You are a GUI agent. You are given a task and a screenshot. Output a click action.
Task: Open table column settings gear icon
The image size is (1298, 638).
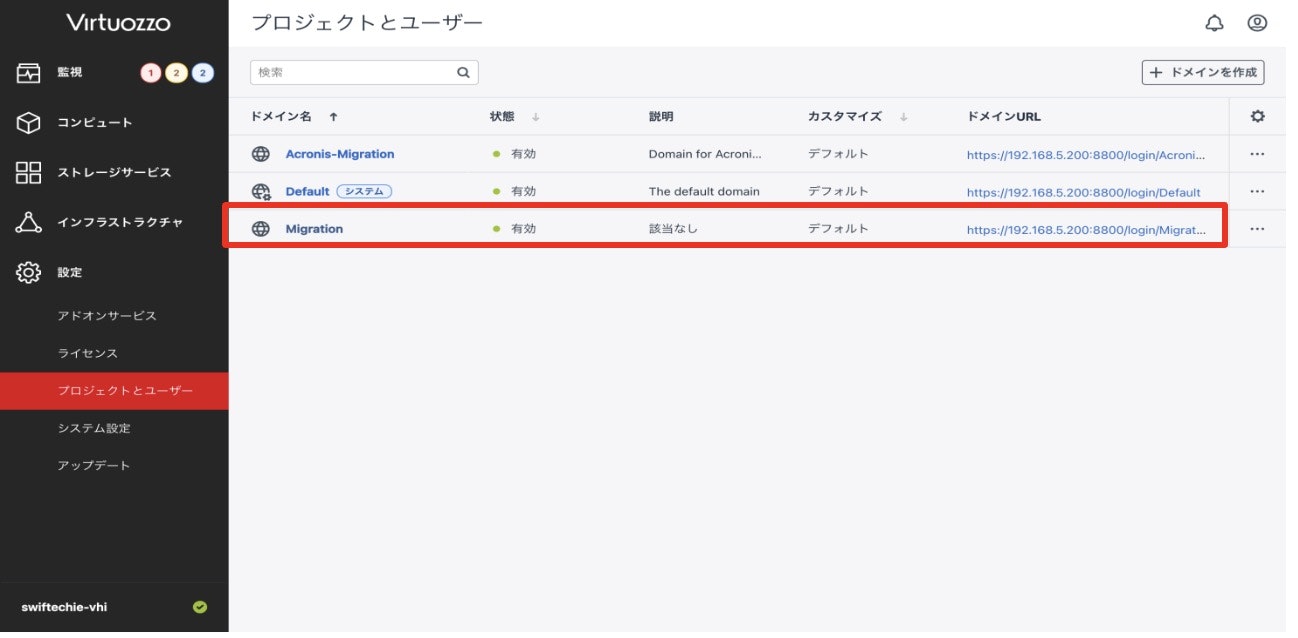(x=1257, y=116)
